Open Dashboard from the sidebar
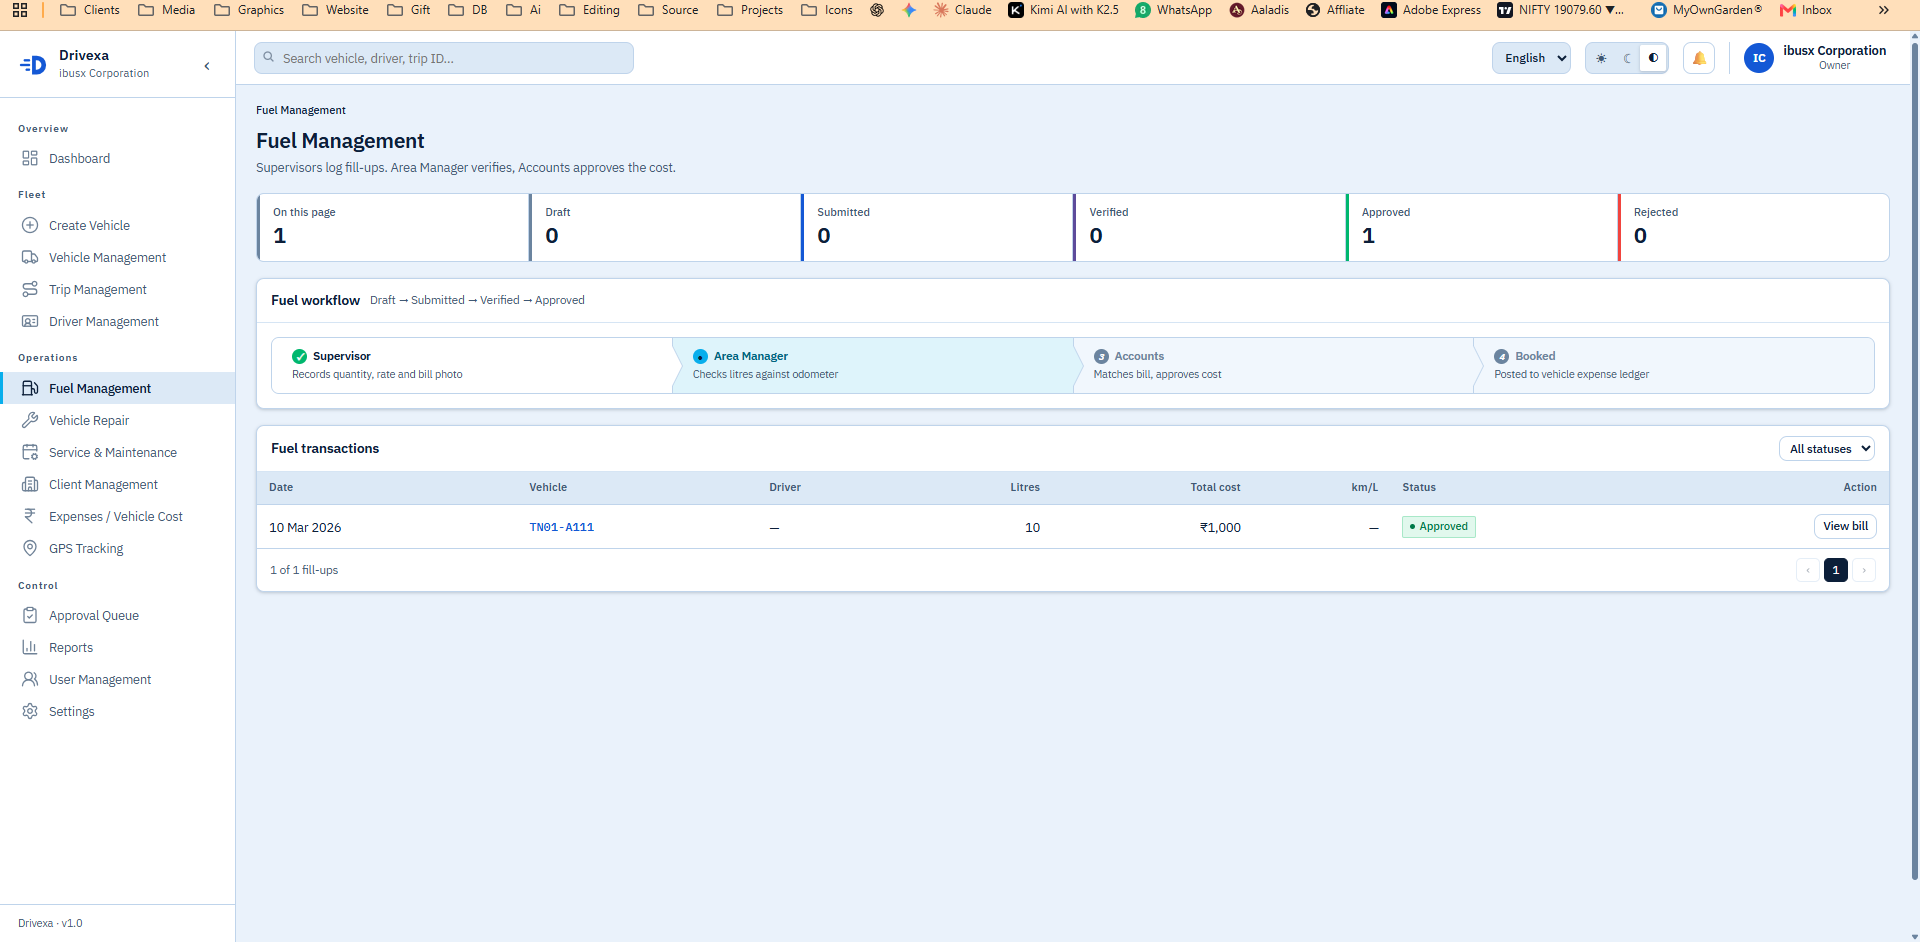1920x942 pixels. click(118, 158)
